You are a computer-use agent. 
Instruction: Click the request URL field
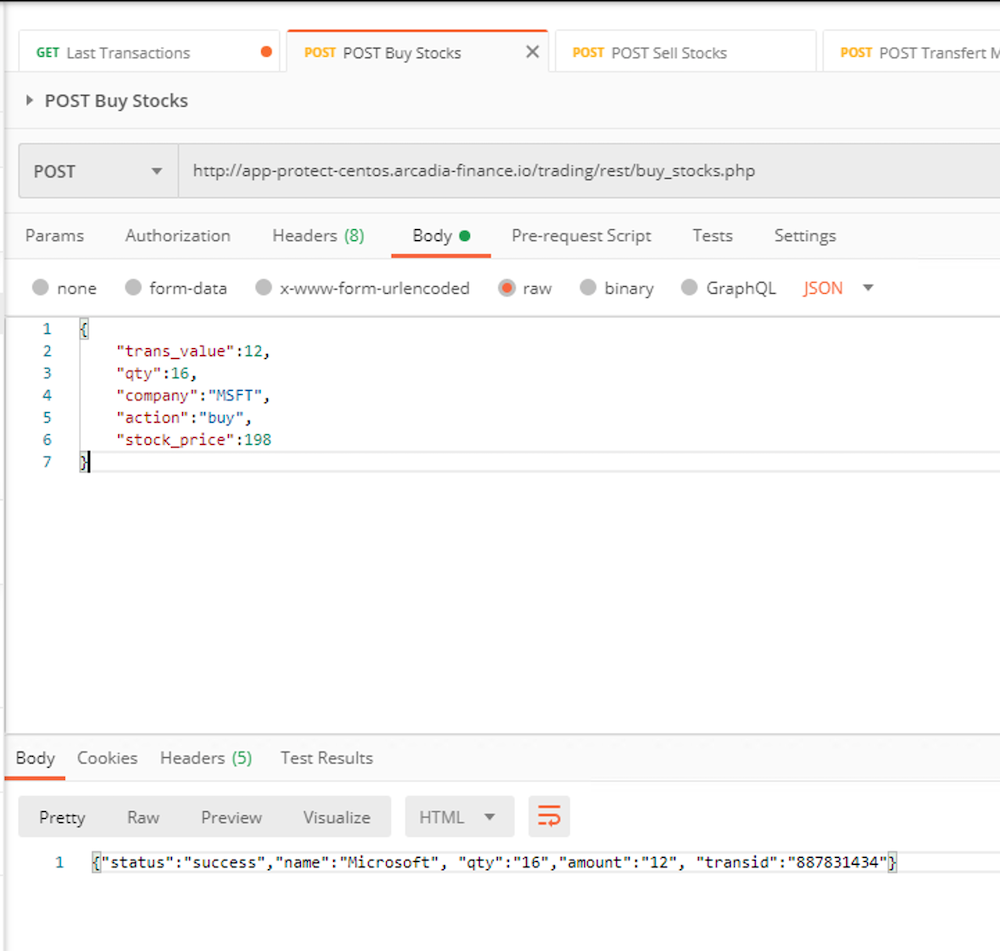[589, 171]
